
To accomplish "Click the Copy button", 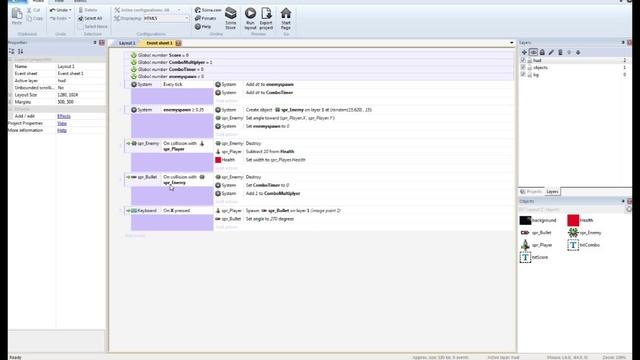I will pos(35,18).
